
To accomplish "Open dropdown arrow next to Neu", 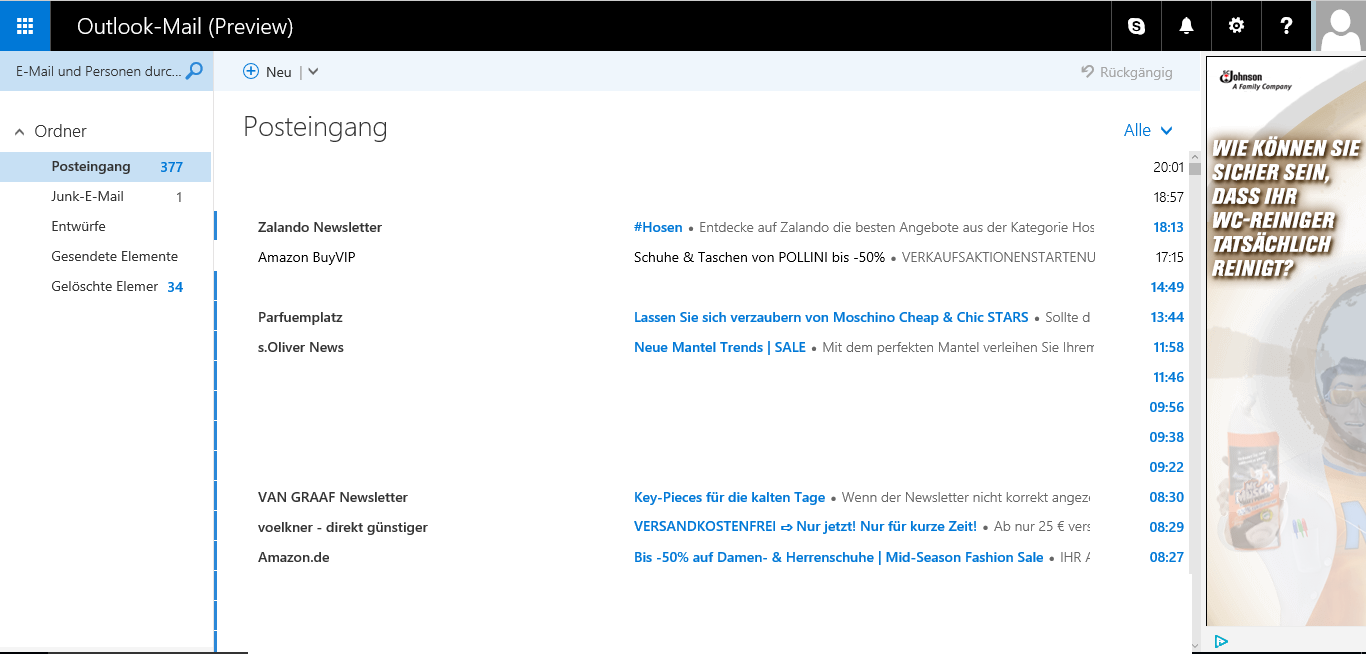I will (x=313, y=72).
